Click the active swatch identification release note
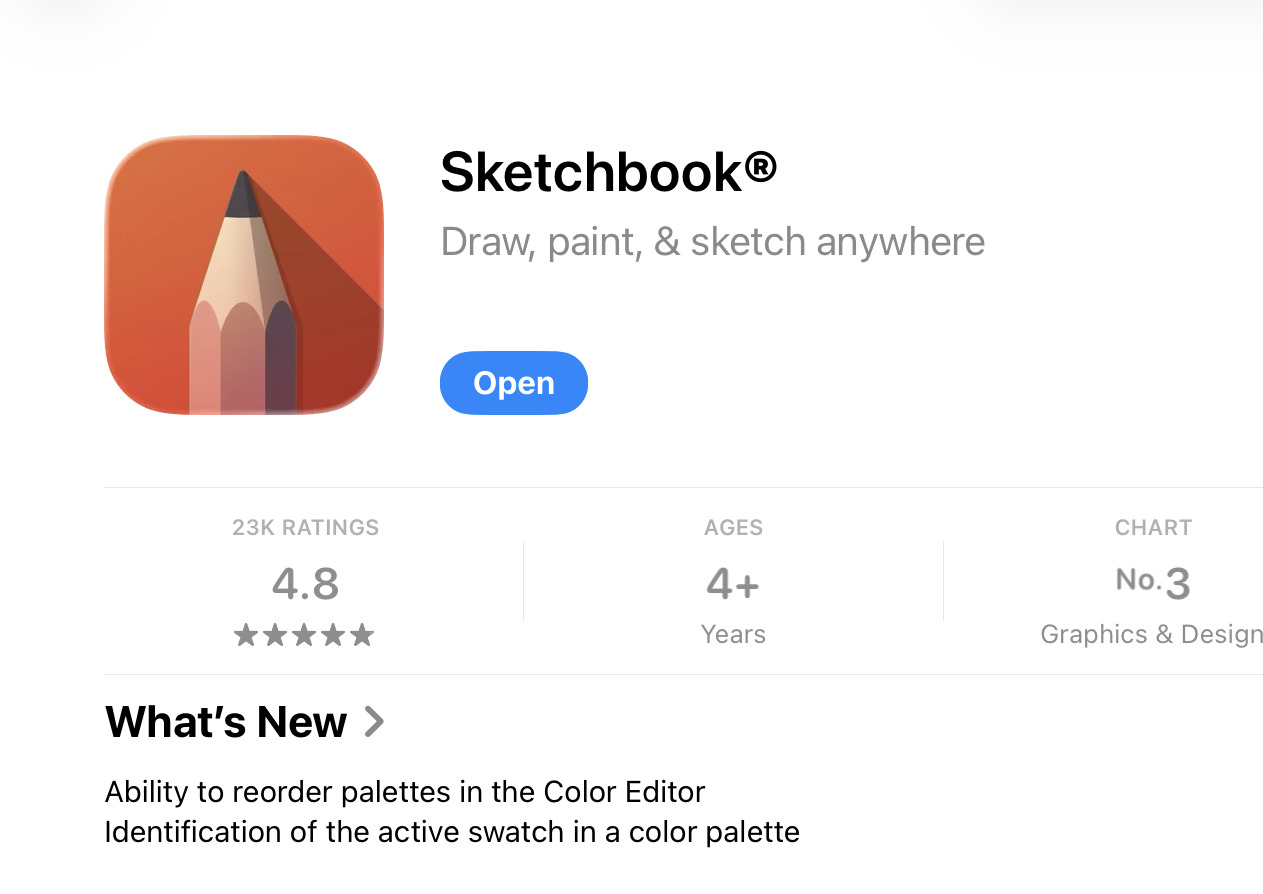1263x894 pixels. click(x=452, y=832)
